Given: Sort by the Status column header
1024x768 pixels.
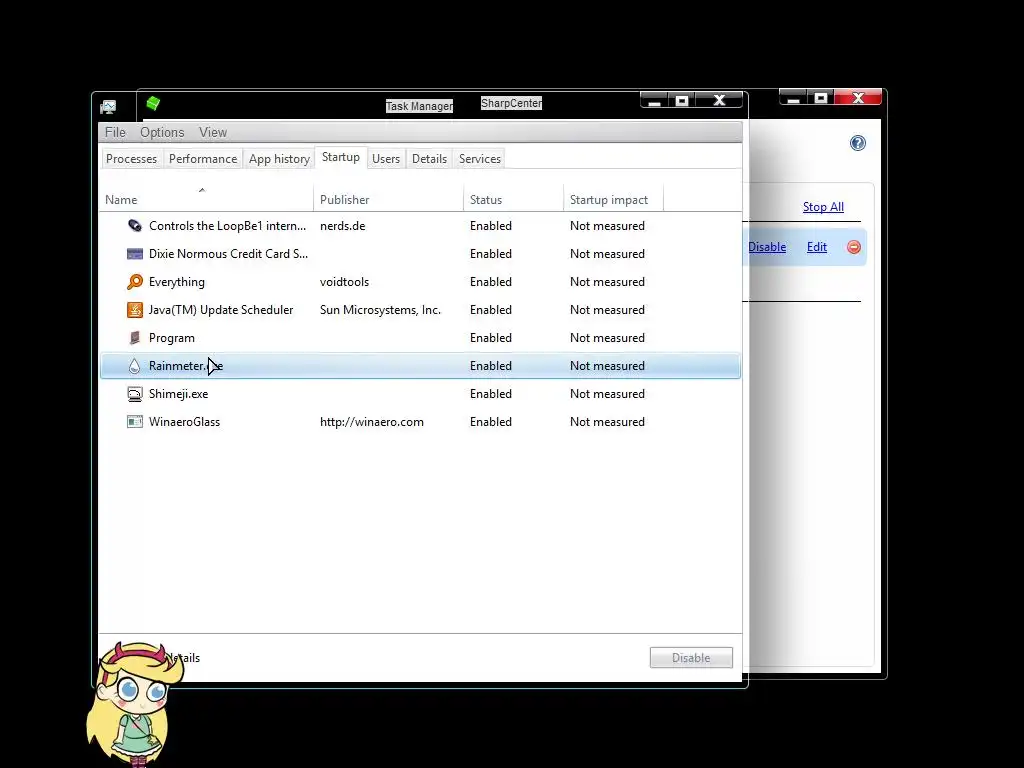Looking at the screenshot, I should click(513, 200).
